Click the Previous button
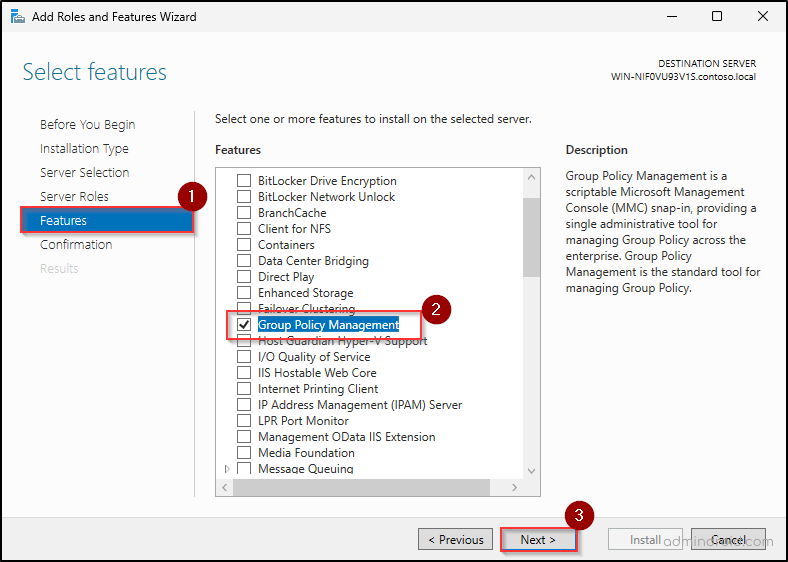788x562 pixels. 455,539
